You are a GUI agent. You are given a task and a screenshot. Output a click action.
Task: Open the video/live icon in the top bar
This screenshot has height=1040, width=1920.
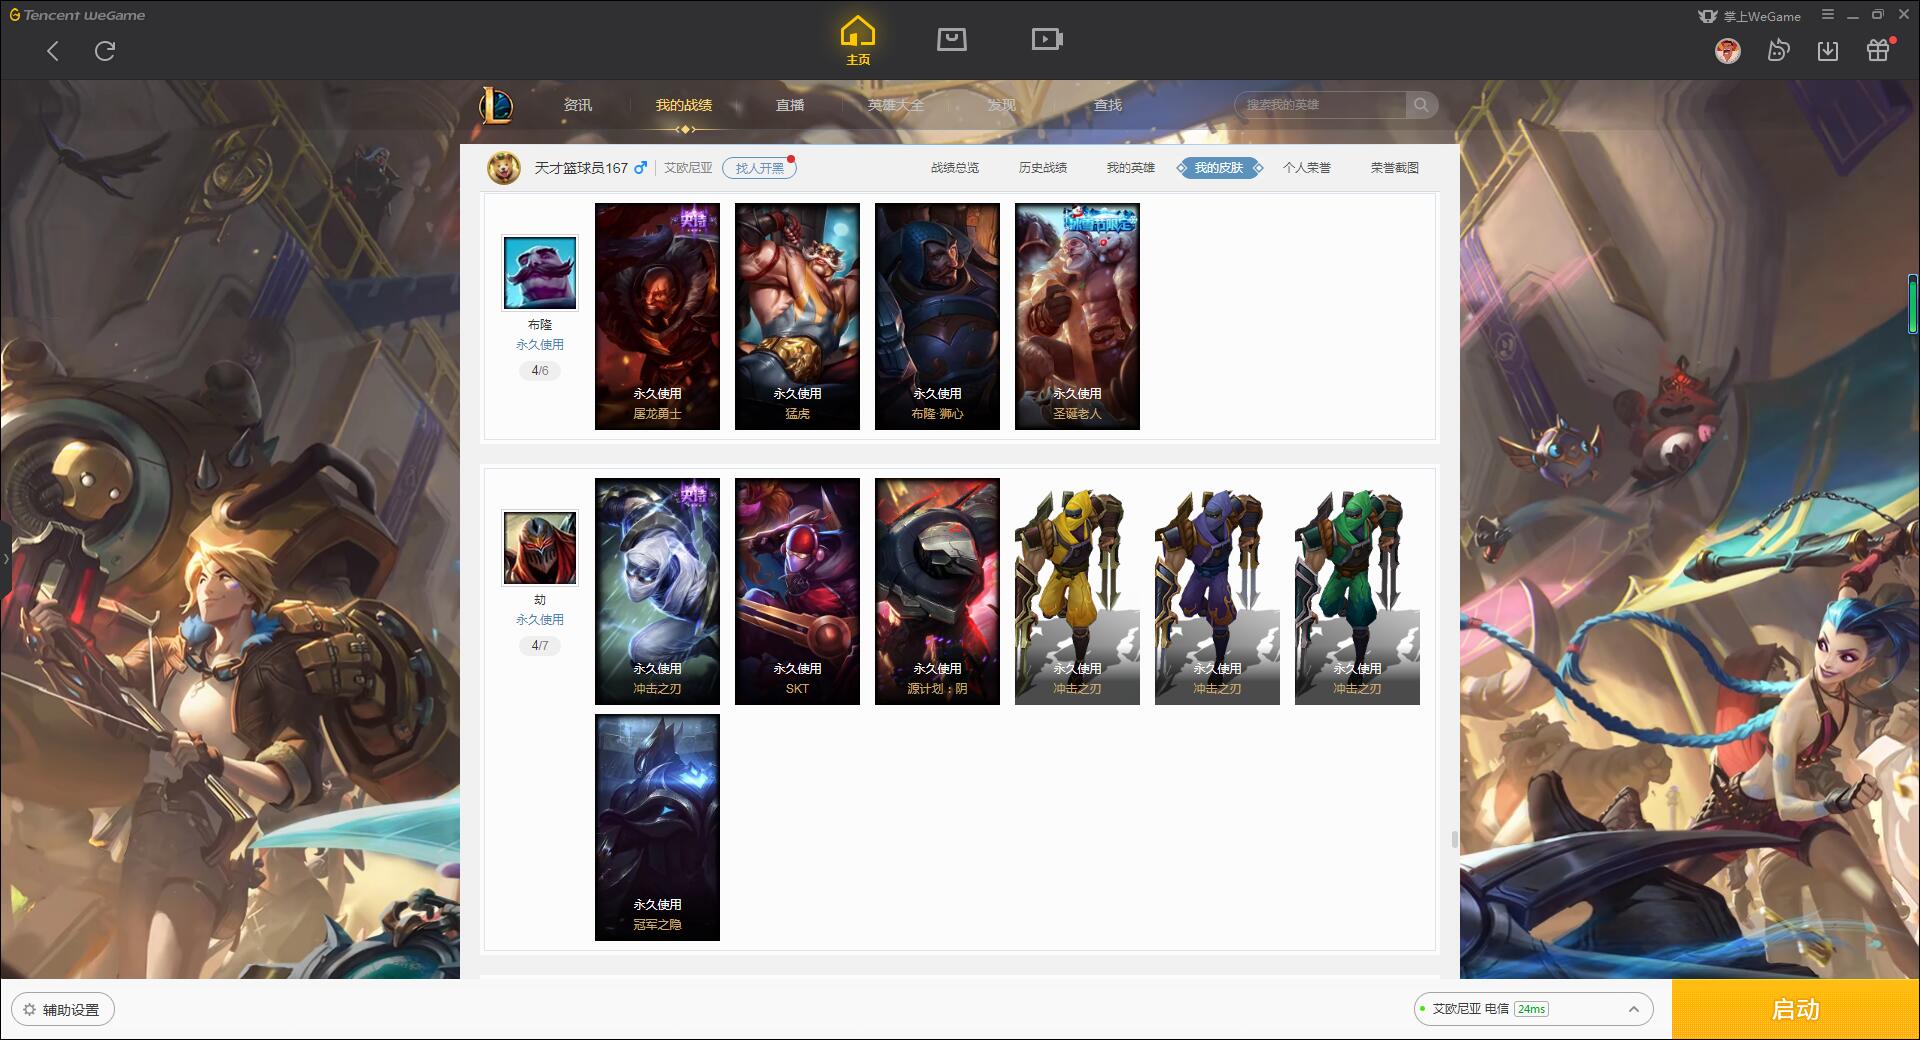(1047, 39)
